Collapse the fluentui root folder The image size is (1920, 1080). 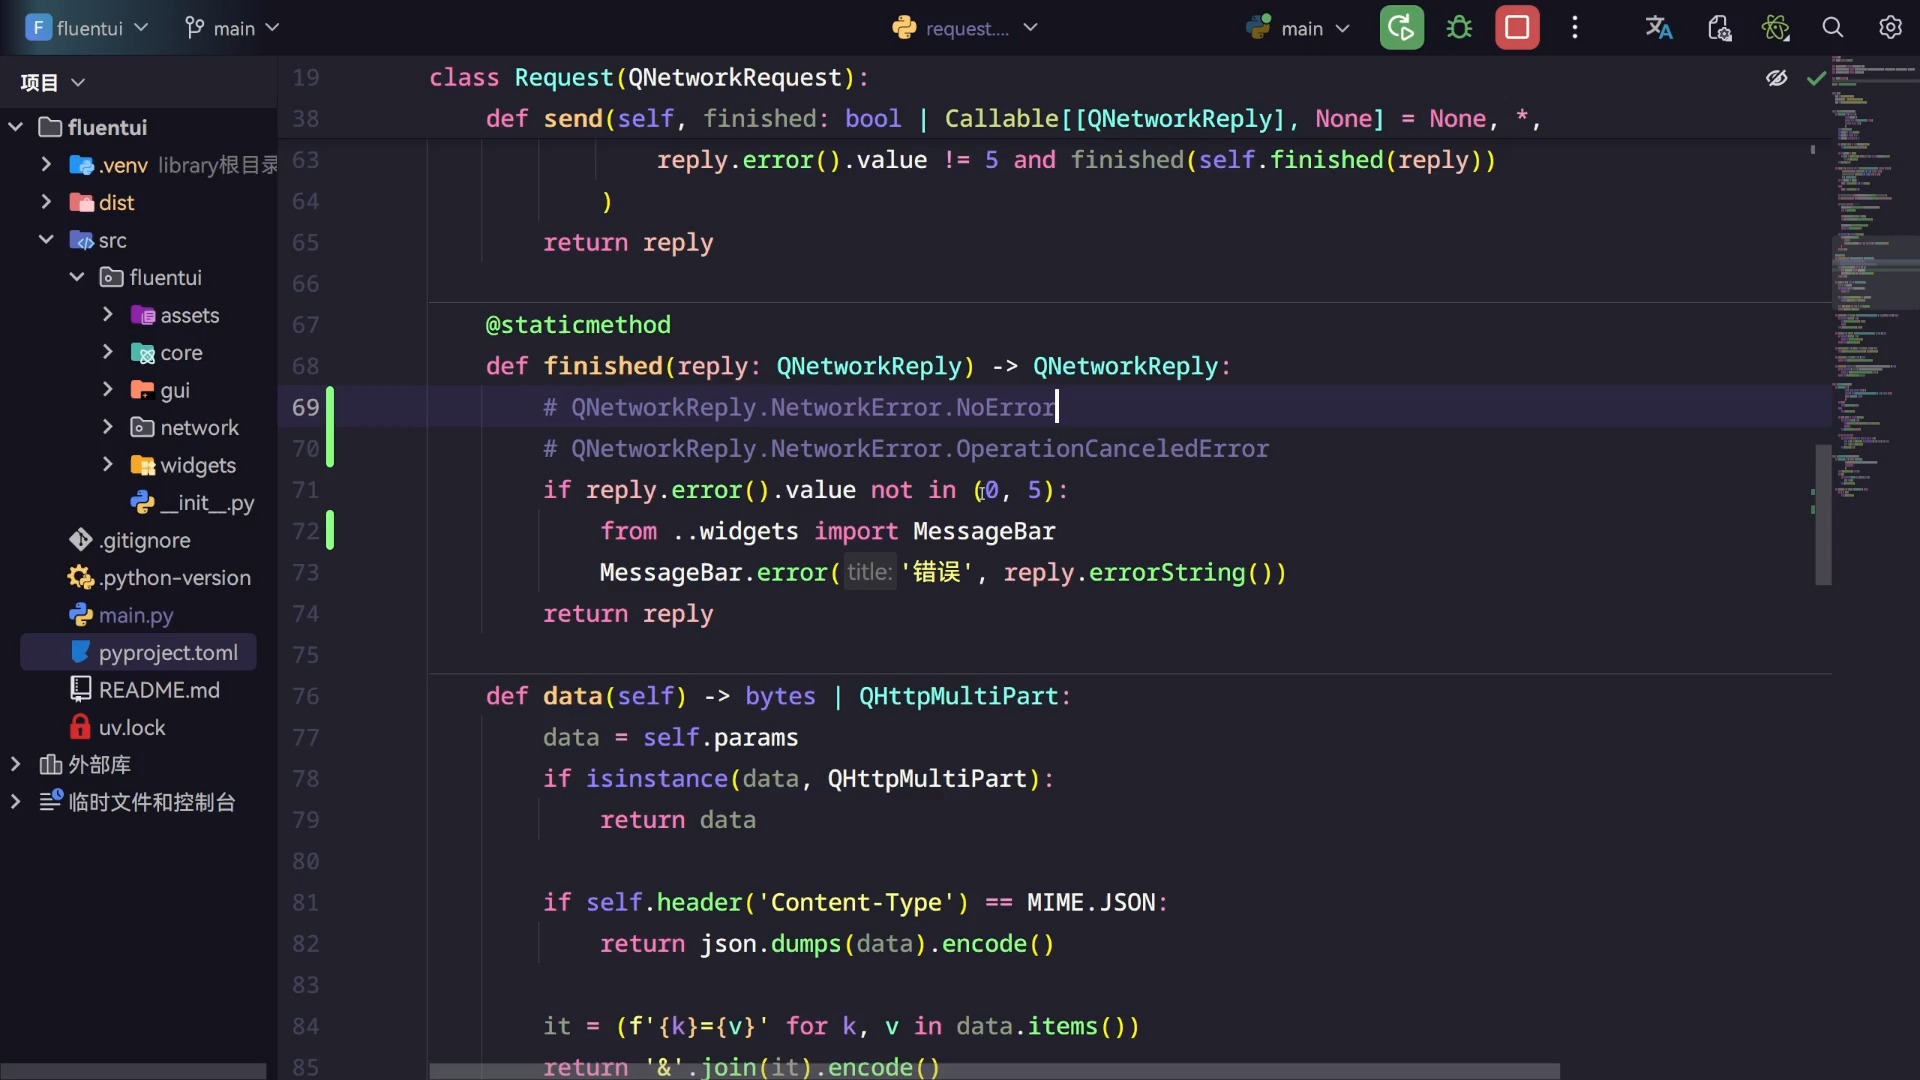(15, 127)
